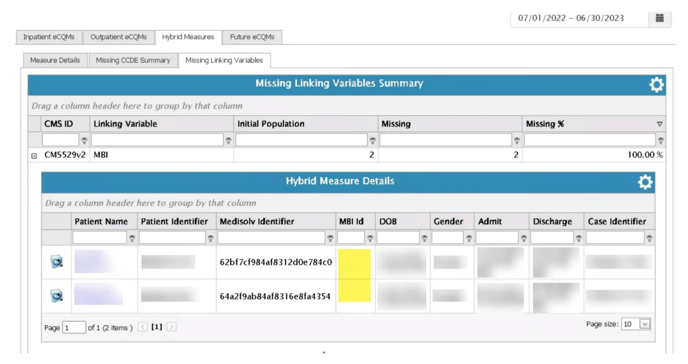Viewport: 688px width, 364px height.
Task: Sort by CMS ID column header
Action: [59, 124]
